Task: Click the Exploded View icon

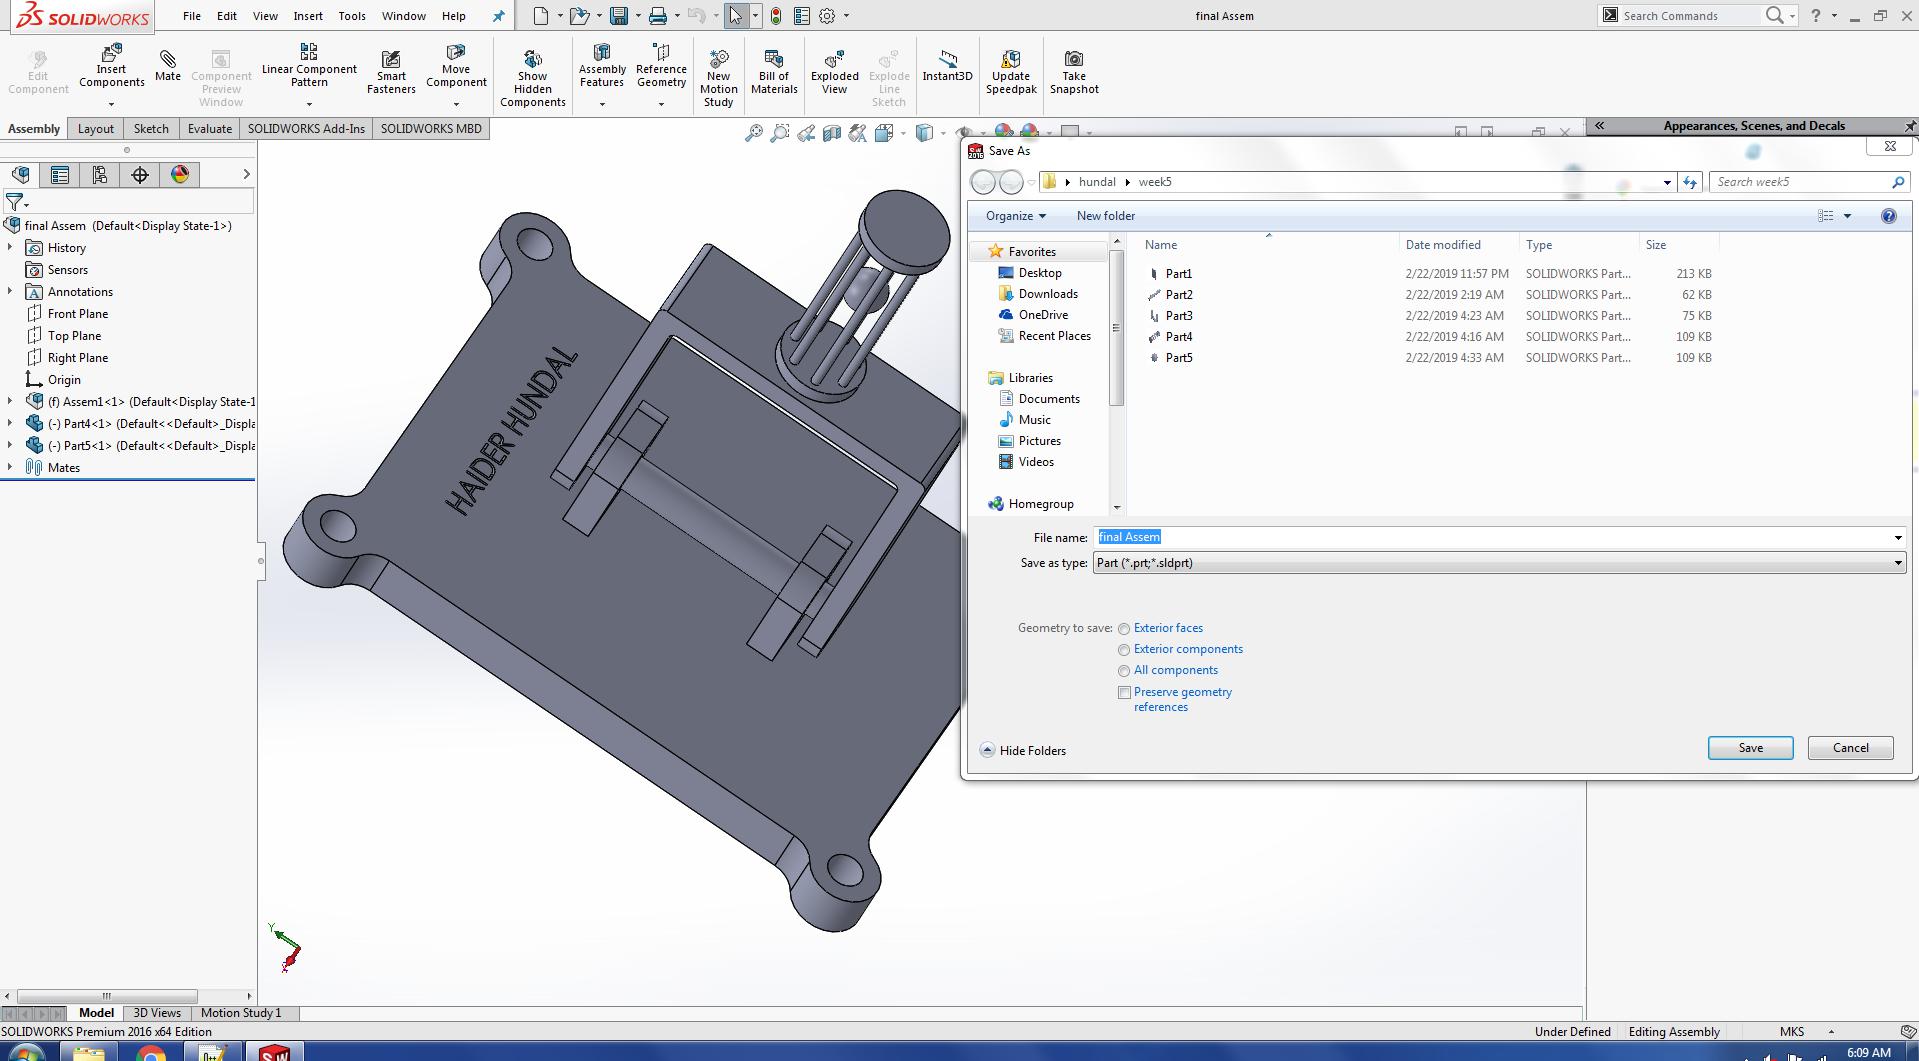Action: (834, 60)
